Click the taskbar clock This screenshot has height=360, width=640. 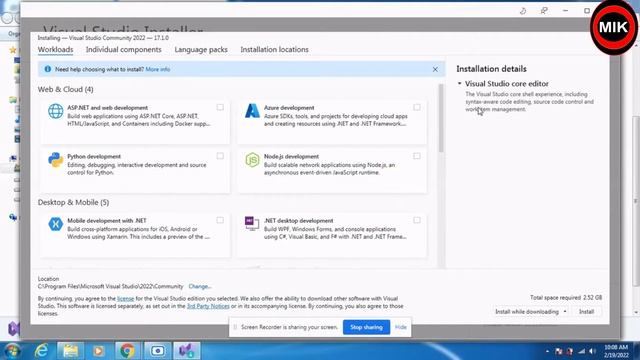pos(616,351)
